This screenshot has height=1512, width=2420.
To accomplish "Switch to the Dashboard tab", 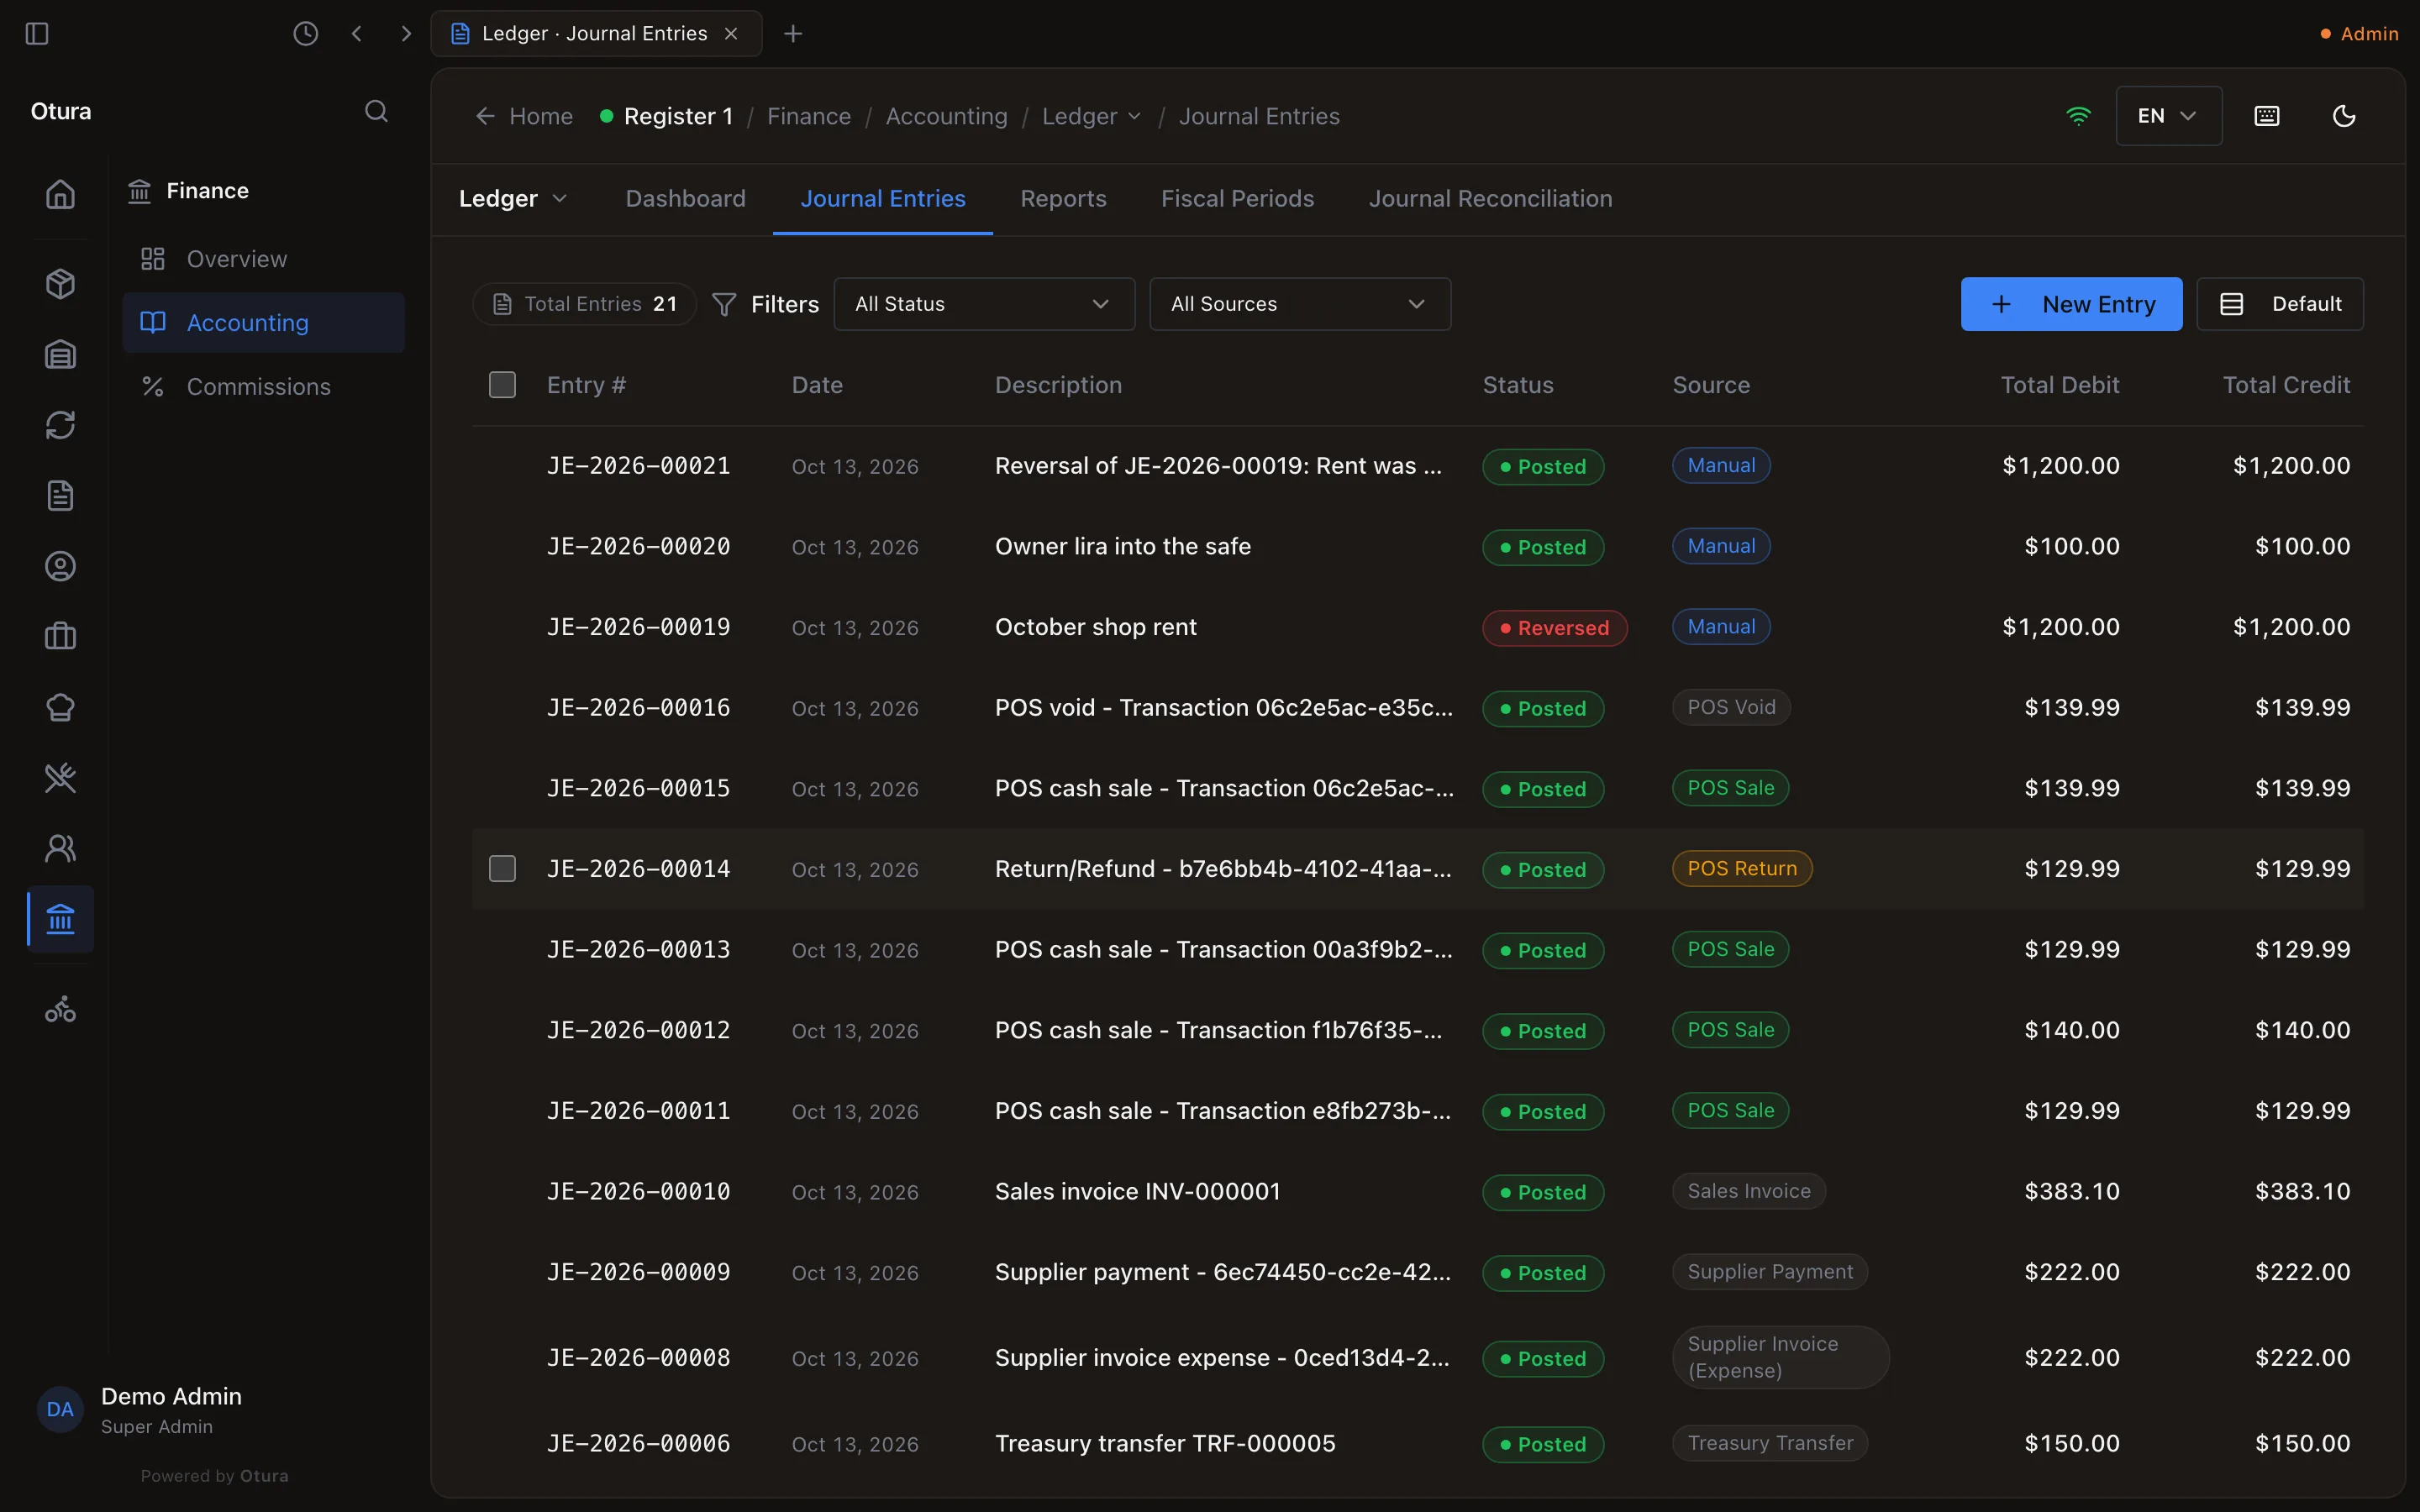I will click(685, 199).
